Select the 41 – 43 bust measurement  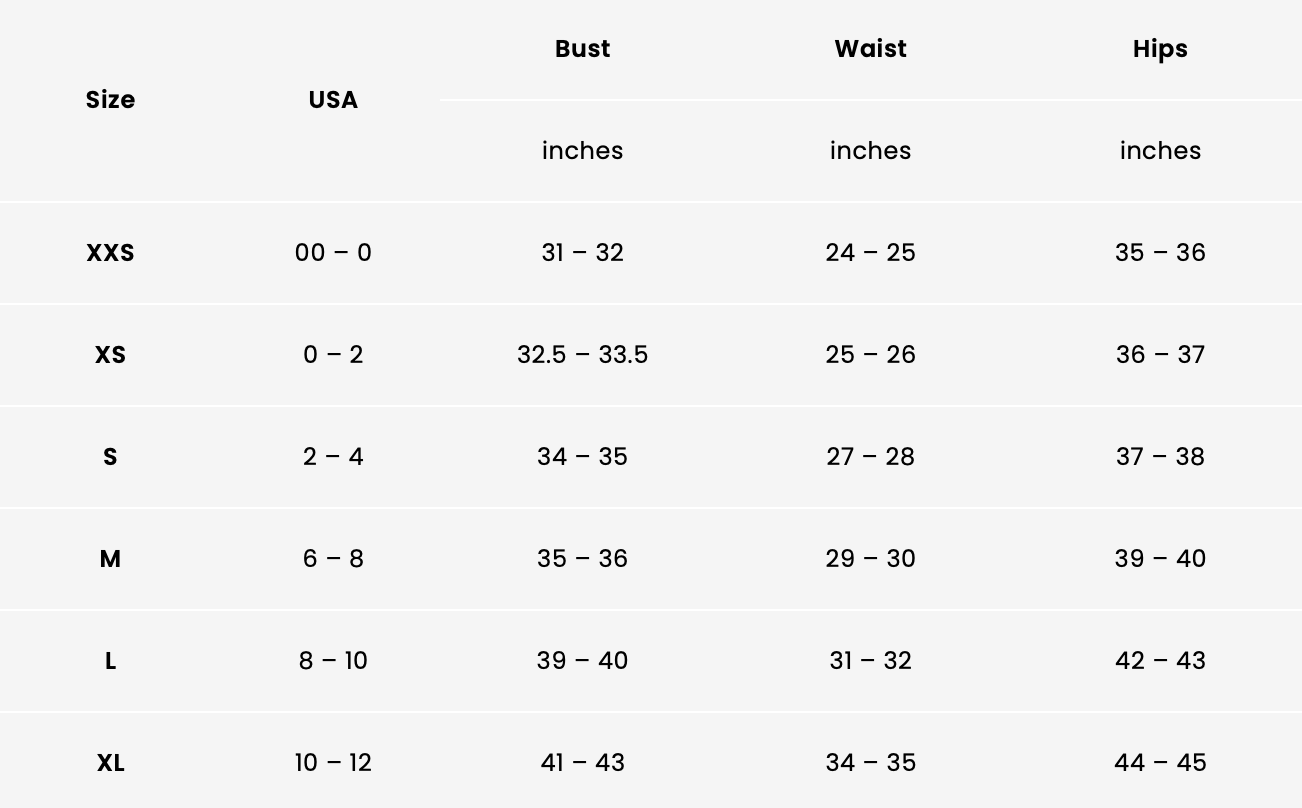[582, 763]
